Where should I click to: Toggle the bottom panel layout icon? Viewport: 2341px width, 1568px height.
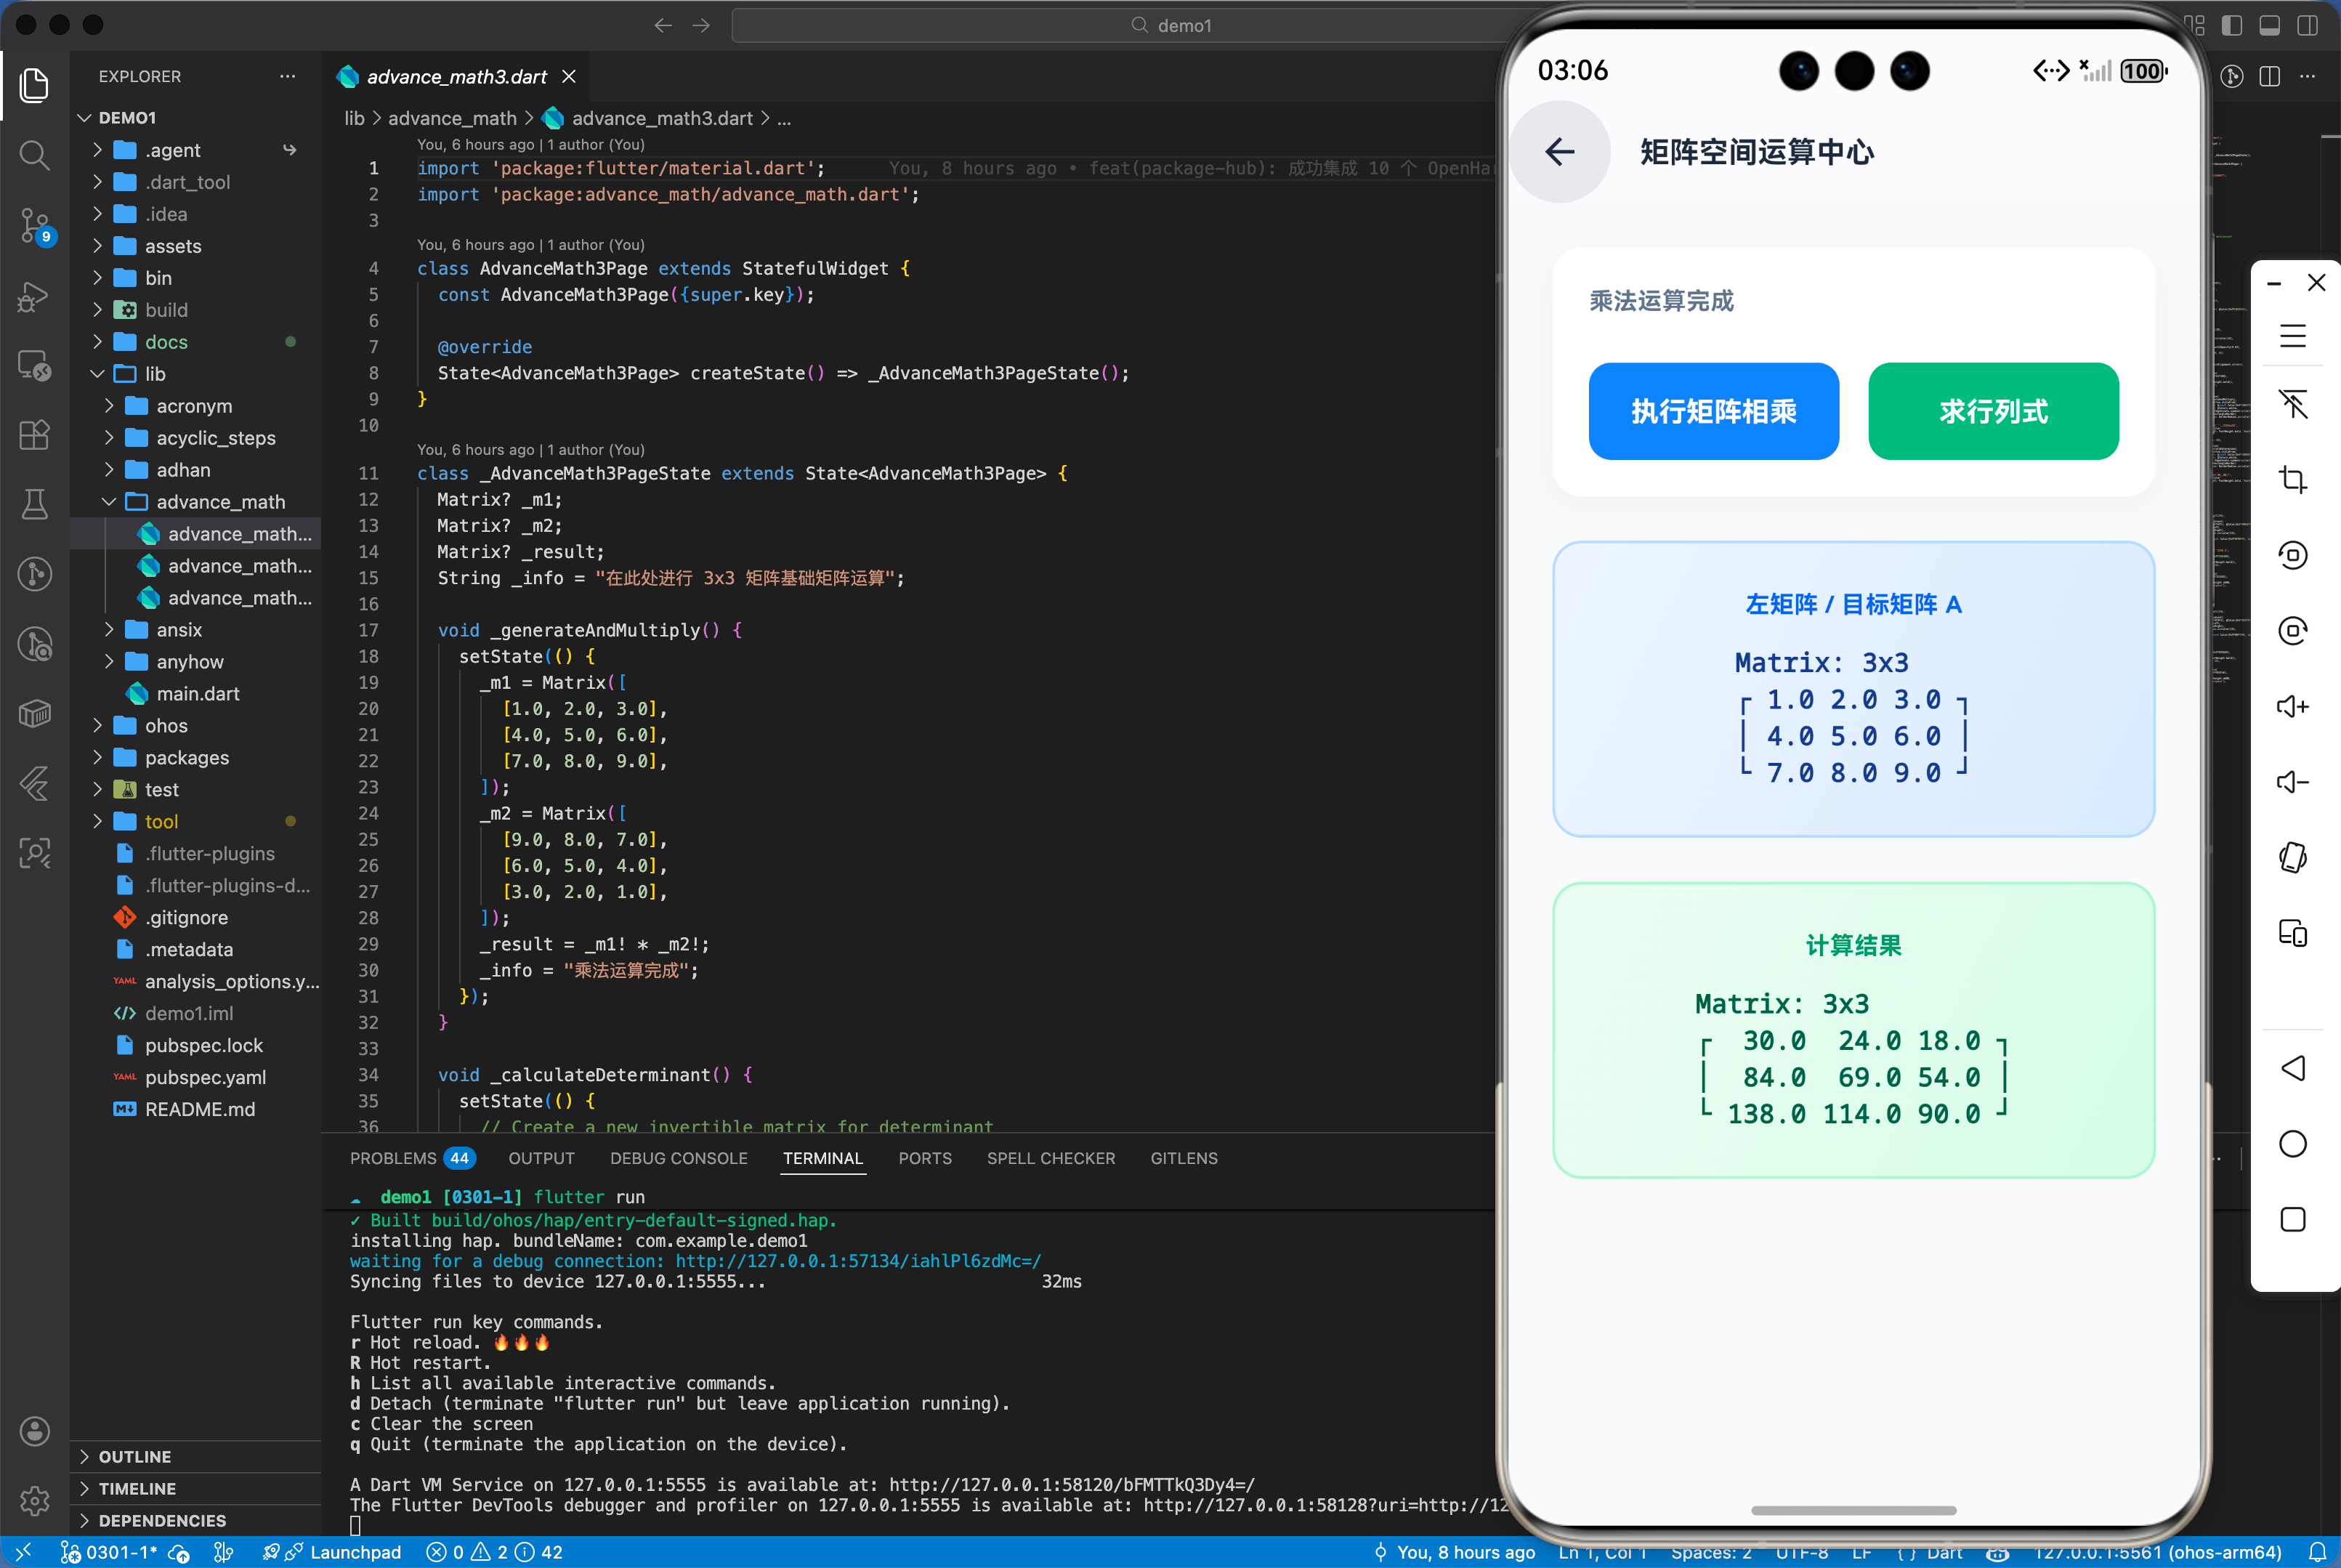pyautogui.click(x=2269, y=25)
